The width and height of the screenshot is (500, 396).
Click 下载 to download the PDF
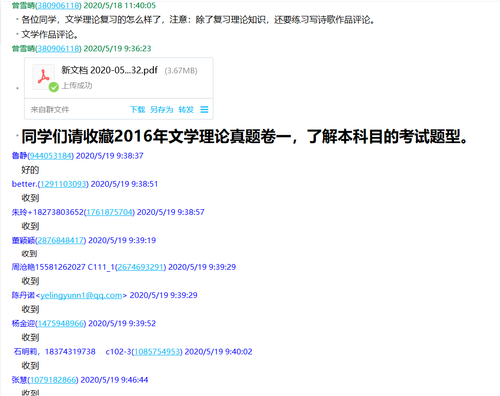[x=137, y=109]
